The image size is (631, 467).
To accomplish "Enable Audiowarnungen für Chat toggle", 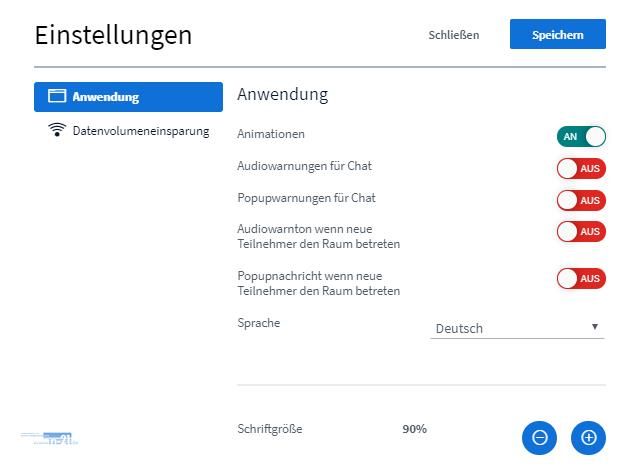I will click(x=581, y=168).
